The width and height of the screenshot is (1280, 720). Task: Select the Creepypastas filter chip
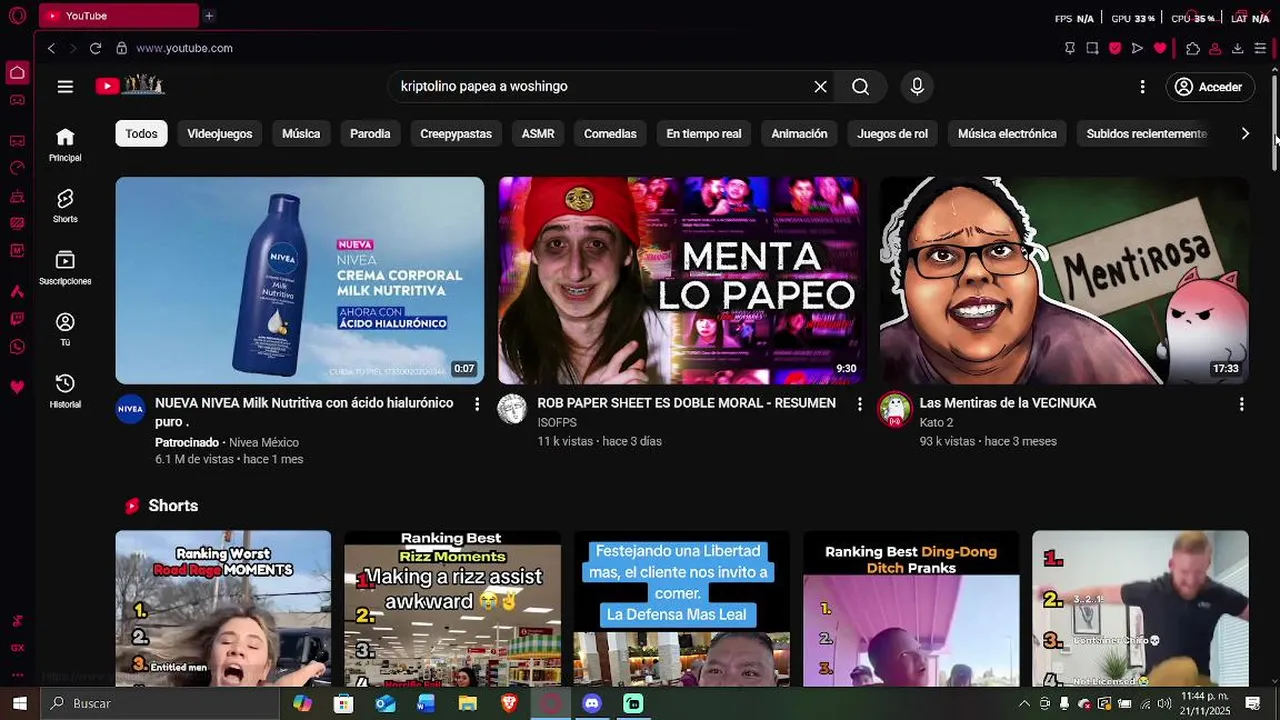click(456, 133)
